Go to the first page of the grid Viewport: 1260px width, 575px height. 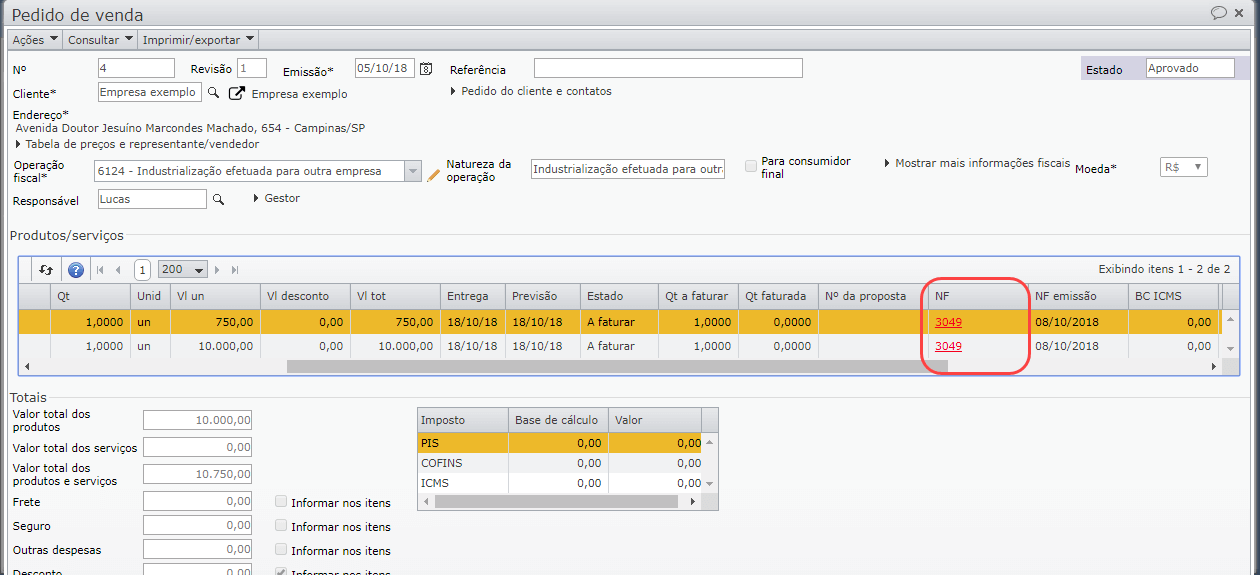click(100, 269)
